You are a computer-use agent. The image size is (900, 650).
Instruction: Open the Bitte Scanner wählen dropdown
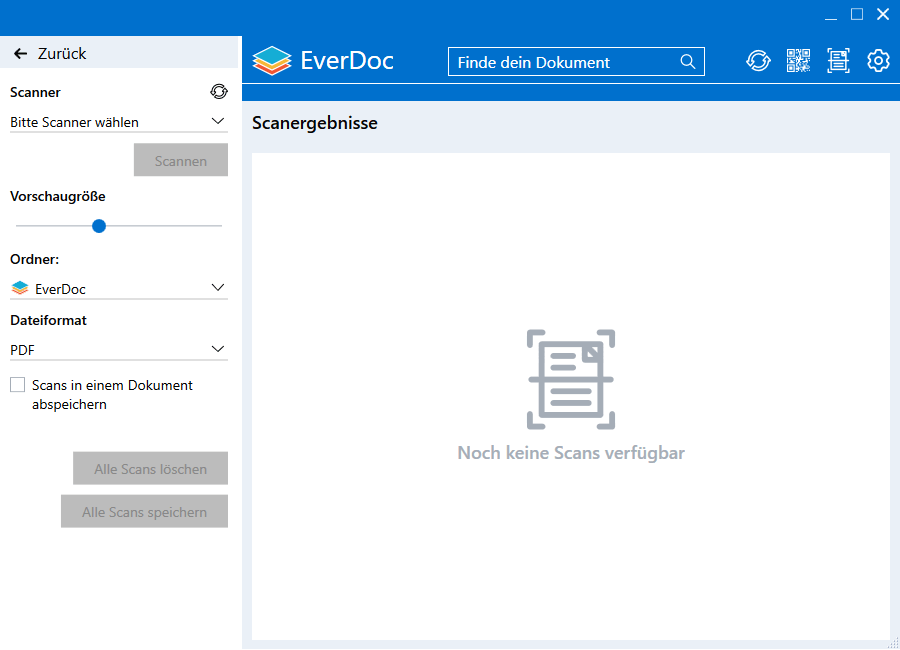coord(118,122)
